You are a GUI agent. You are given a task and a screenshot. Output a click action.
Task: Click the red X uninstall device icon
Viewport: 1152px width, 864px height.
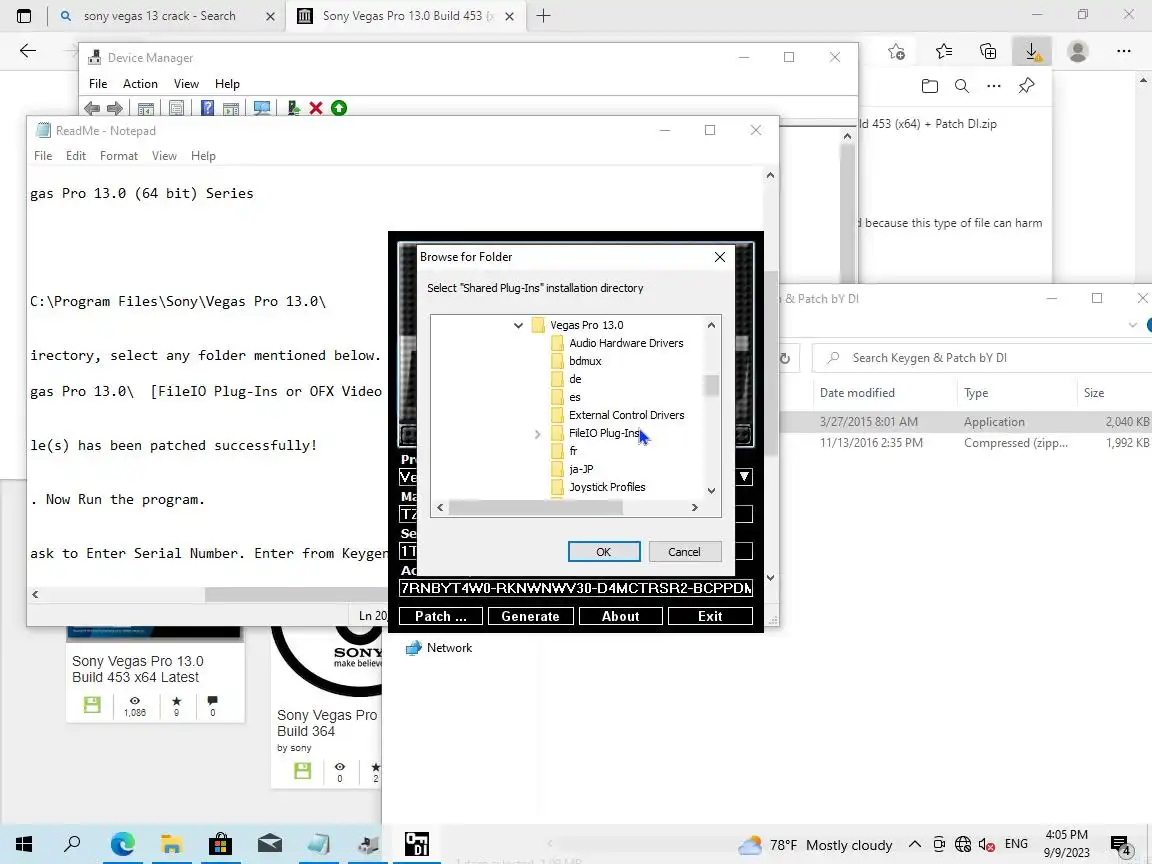click(316, 108)
